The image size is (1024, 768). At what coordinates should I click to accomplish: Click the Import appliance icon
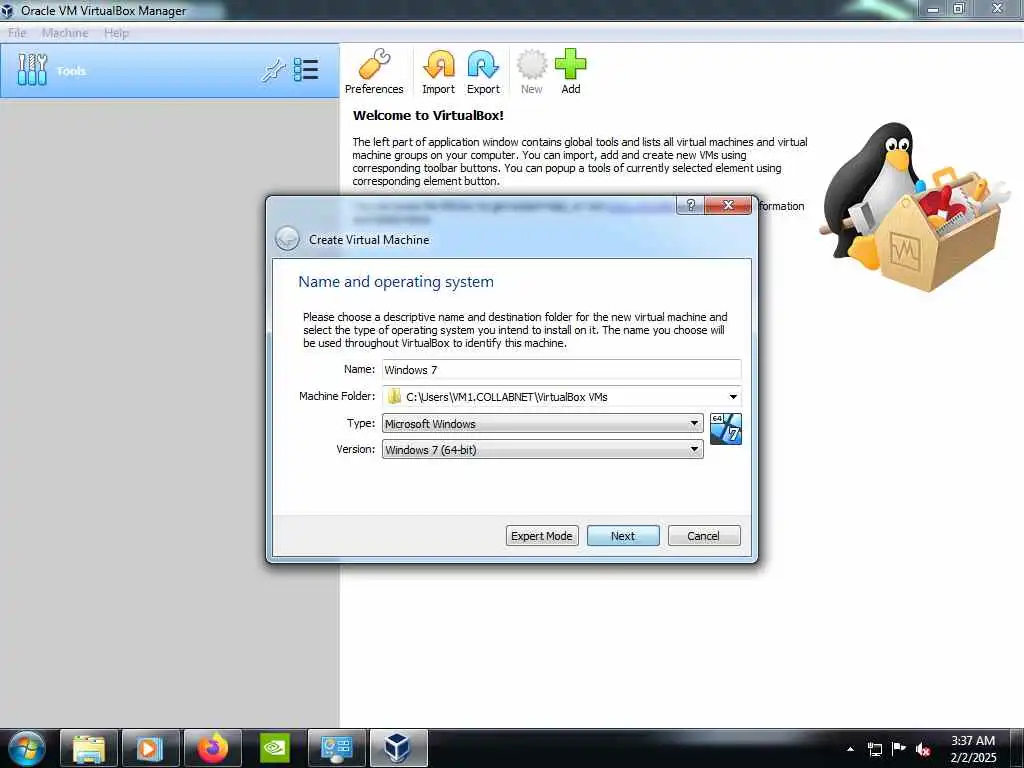coord(438,72)
